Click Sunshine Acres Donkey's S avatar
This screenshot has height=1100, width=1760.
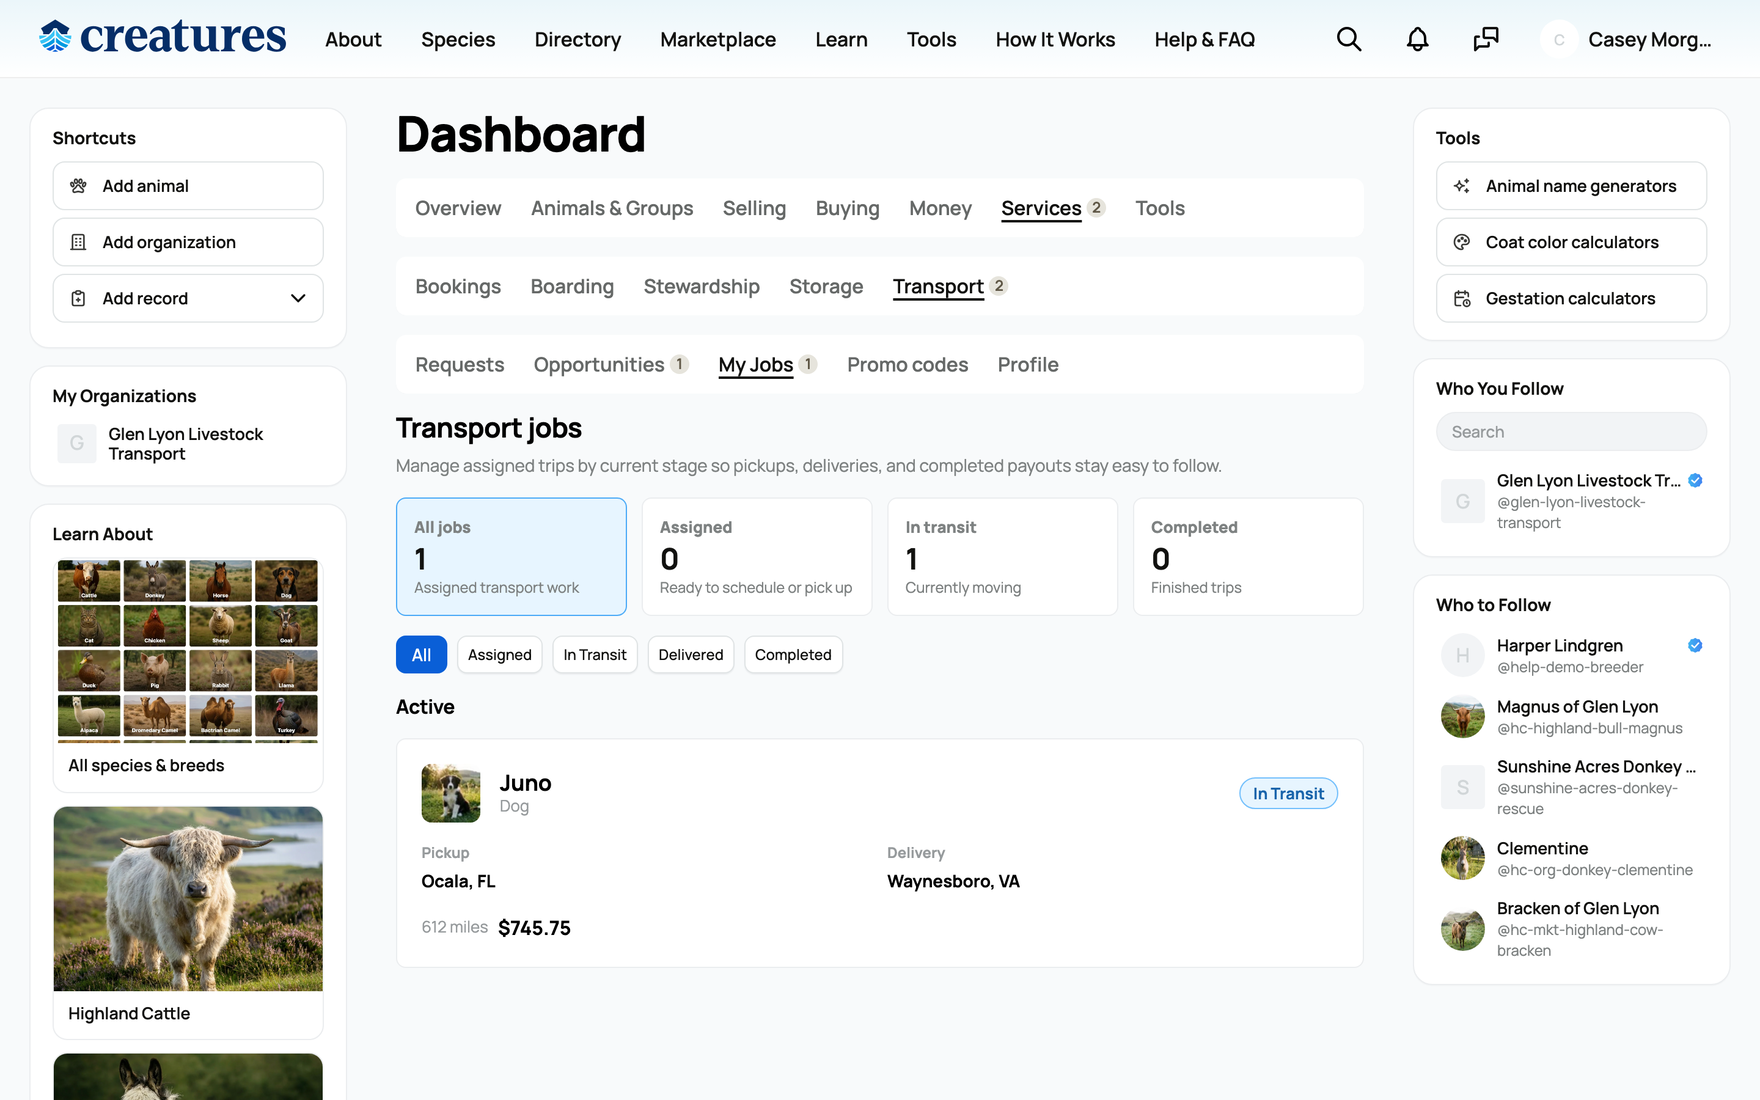click(1462, 787)
